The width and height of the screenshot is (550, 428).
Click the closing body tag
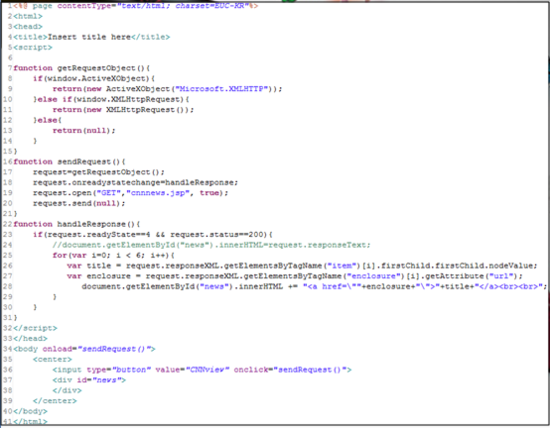(30, 411)
